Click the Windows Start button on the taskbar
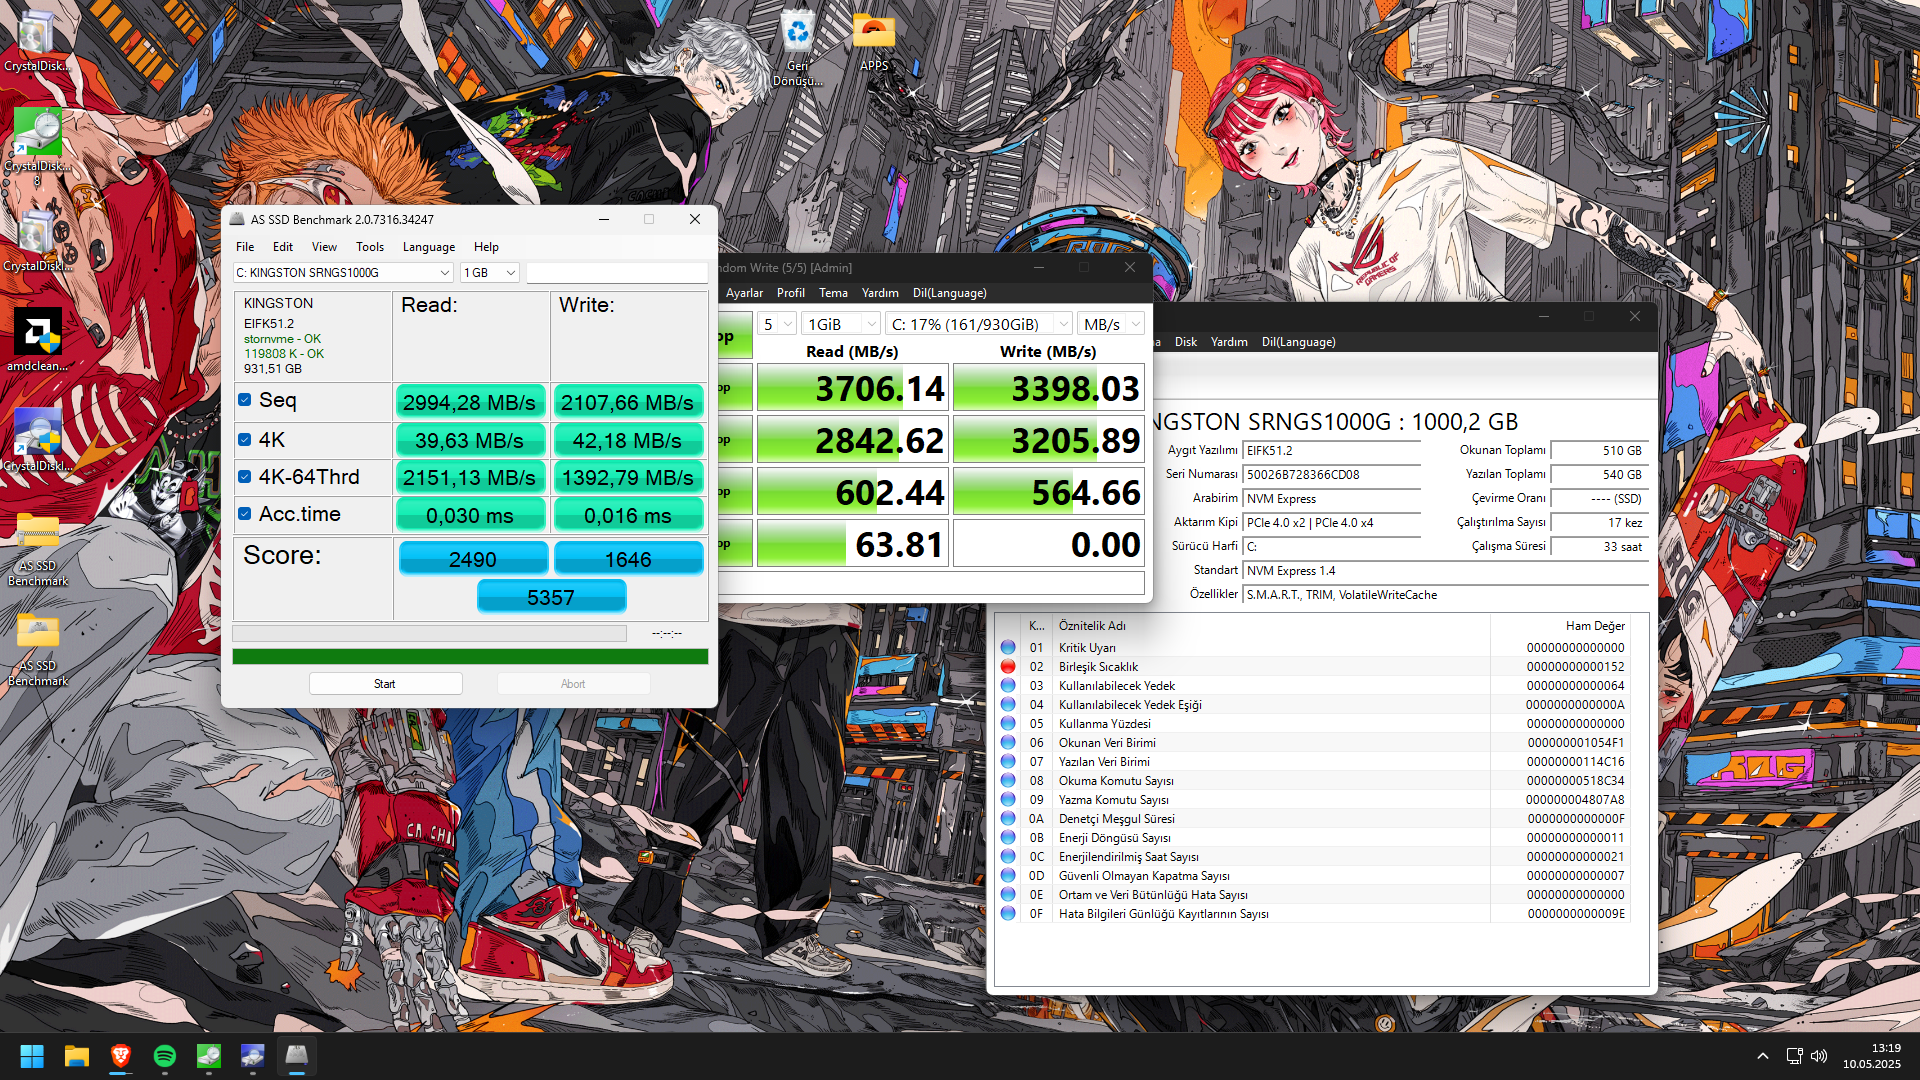The image size is (1920, 1080). click(x=32, y=1056)
